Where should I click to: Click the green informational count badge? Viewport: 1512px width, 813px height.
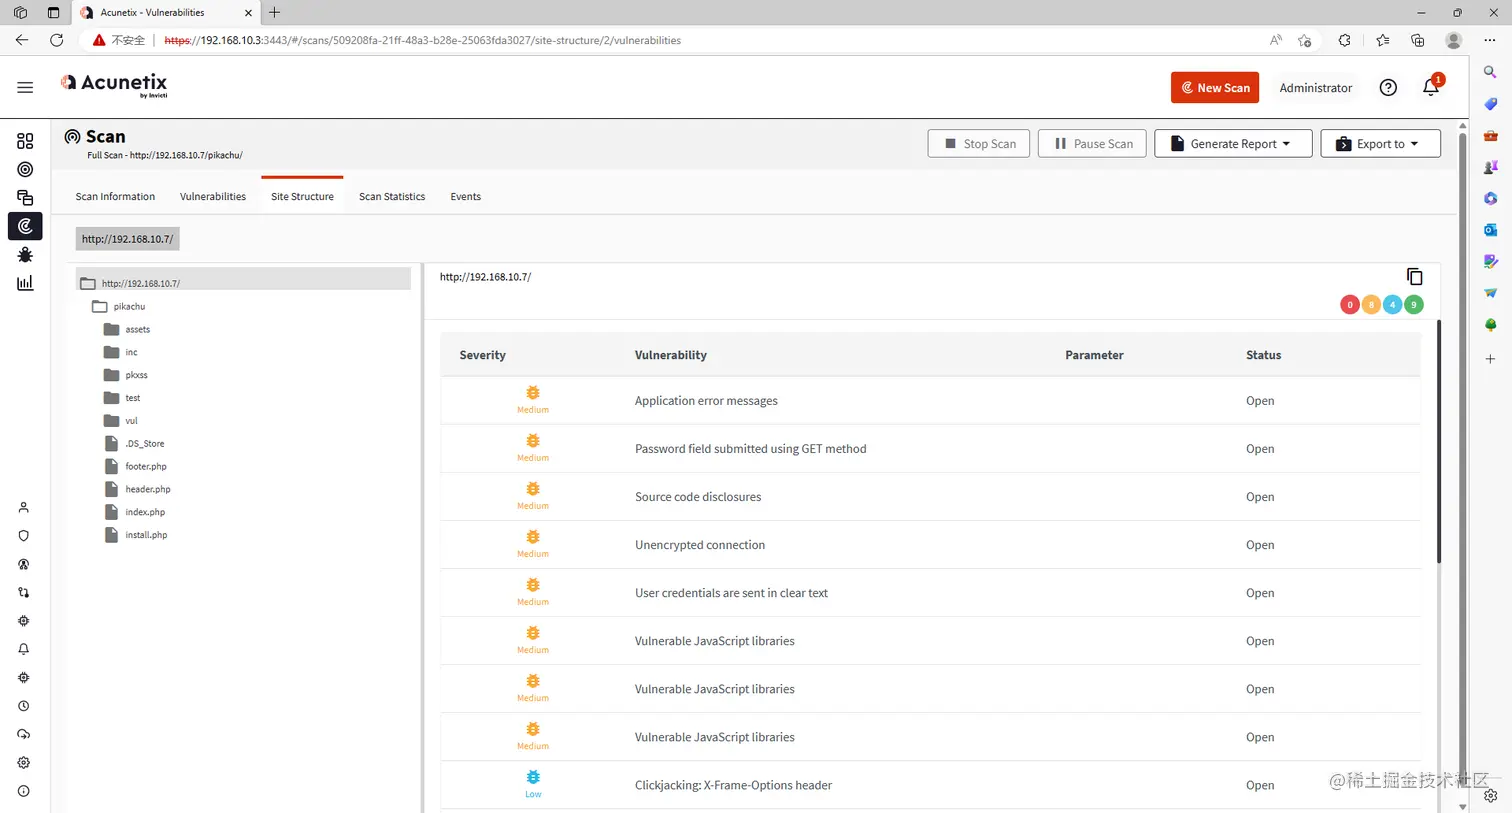[1414, 305]
